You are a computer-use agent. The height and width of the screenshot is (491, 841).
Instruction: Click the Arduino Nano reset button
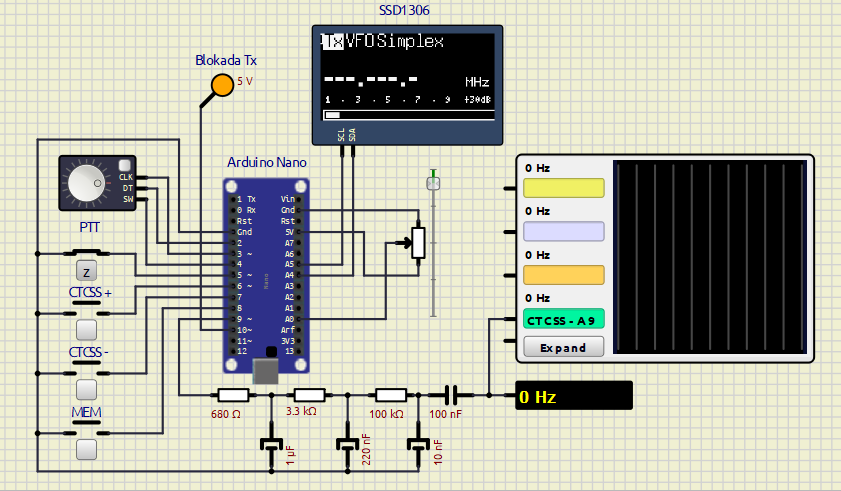pyautogui.click(x=271, y=351)
